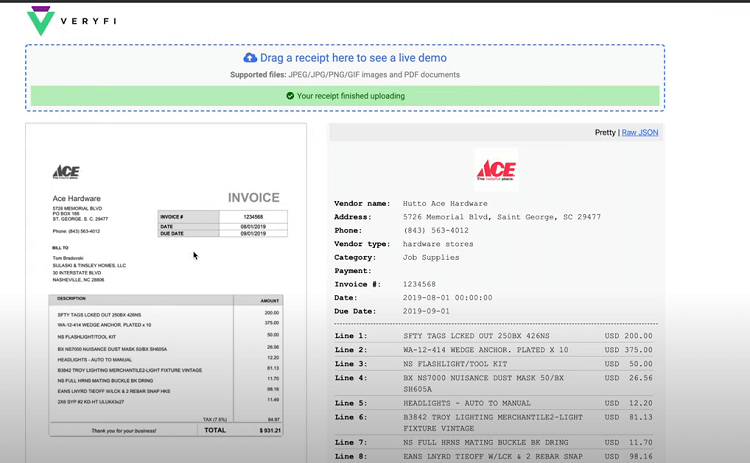Select phone value '(843) 563-4012'
Image resolution: width=750 pixels, height=463 pixels.
tap(436, 231)
